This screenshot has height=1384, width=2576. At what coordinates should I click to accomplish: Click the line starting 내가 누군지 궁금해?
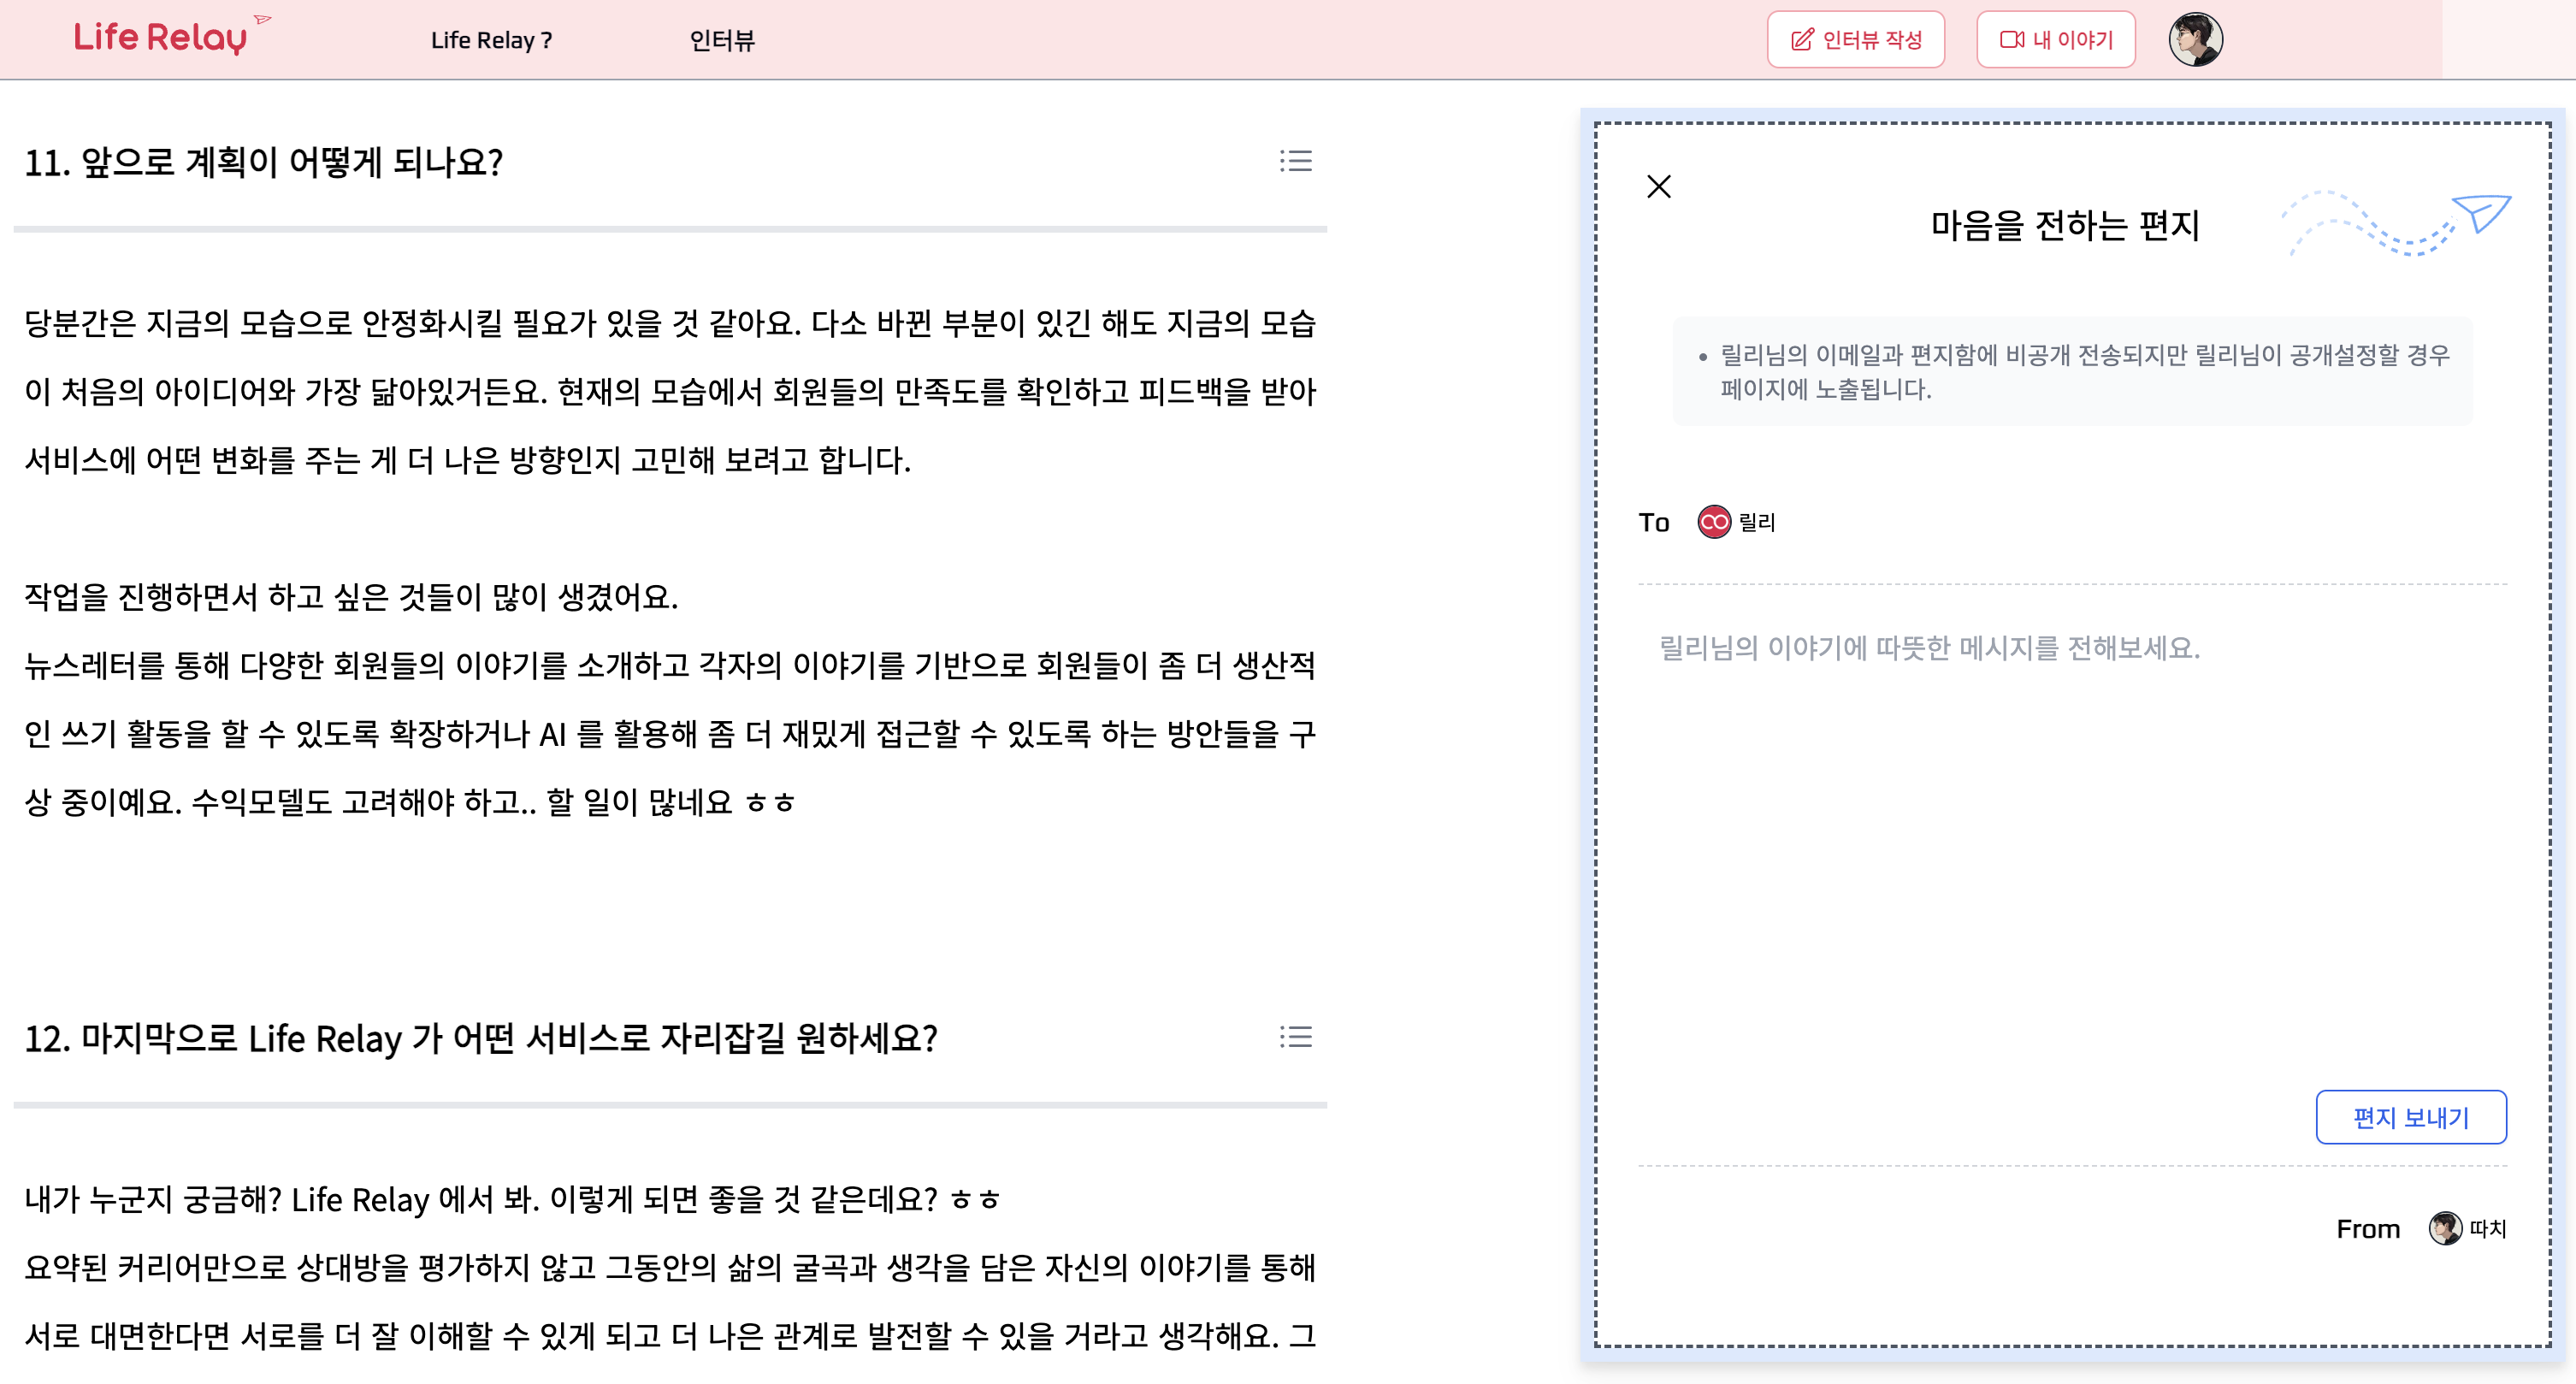click(x=512, y=1199)
